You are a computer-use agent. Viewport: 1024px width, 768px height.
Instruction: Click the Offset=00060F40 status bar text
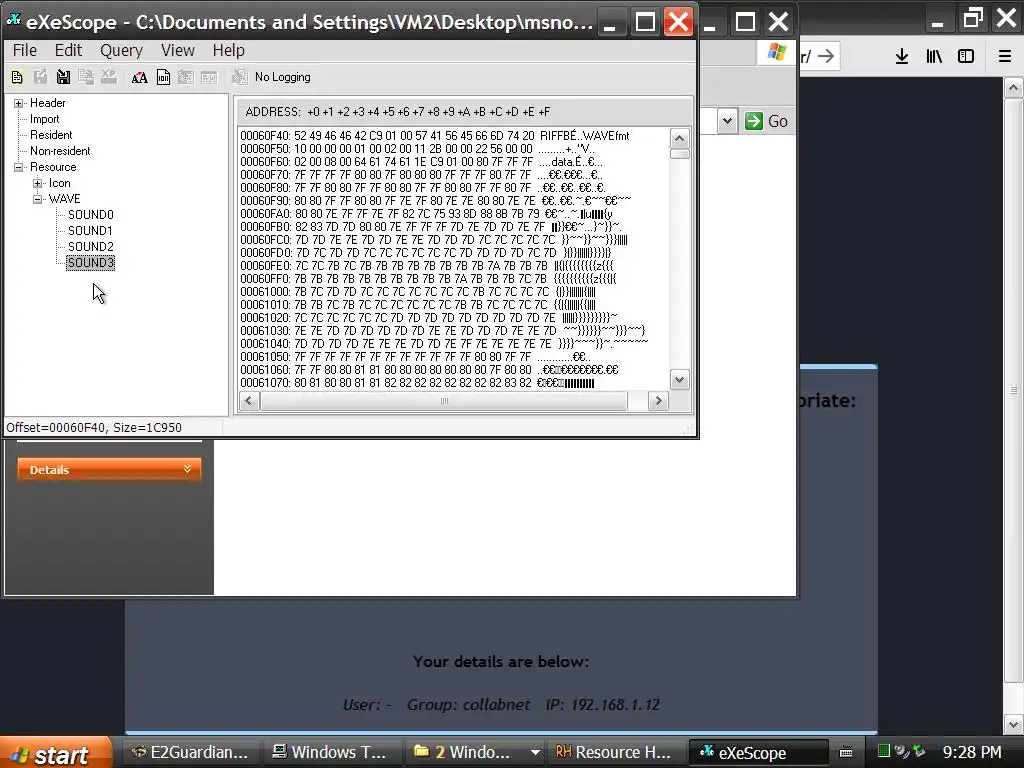point(94,428)
